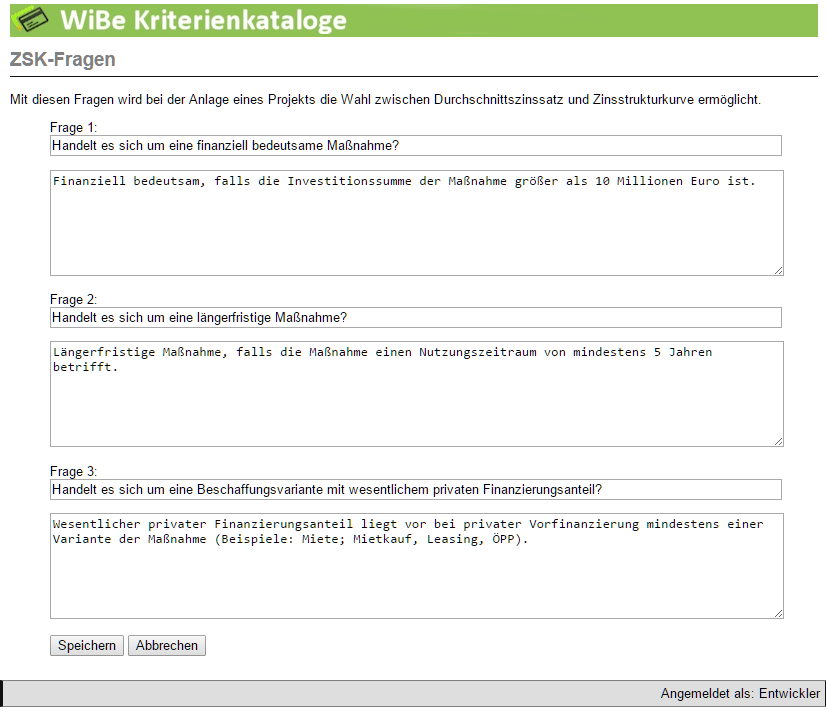Click the dark left edge of status bar
Screen dimensions: 826x717
[2, 694]
